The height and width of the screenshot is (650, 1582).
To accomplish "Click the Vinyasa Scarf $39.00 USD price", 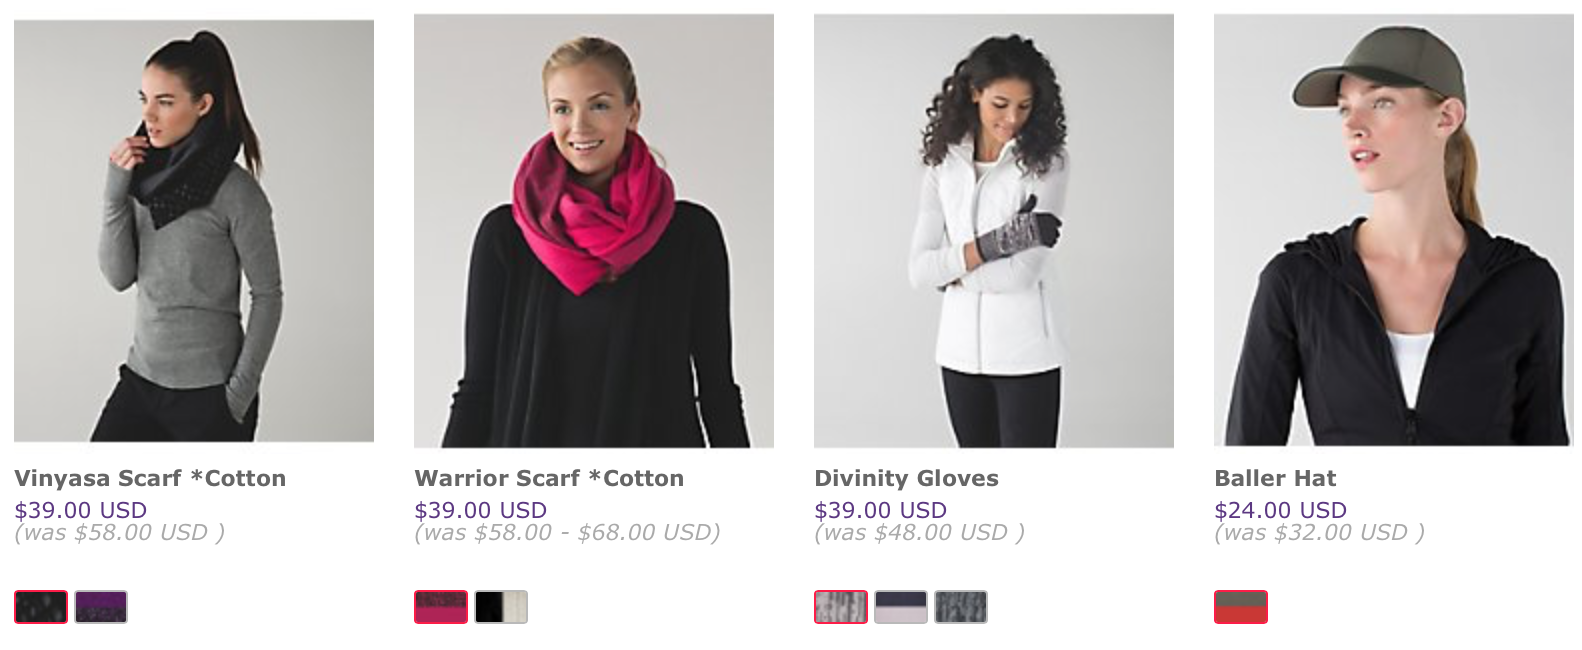I will tap(81, 510).
